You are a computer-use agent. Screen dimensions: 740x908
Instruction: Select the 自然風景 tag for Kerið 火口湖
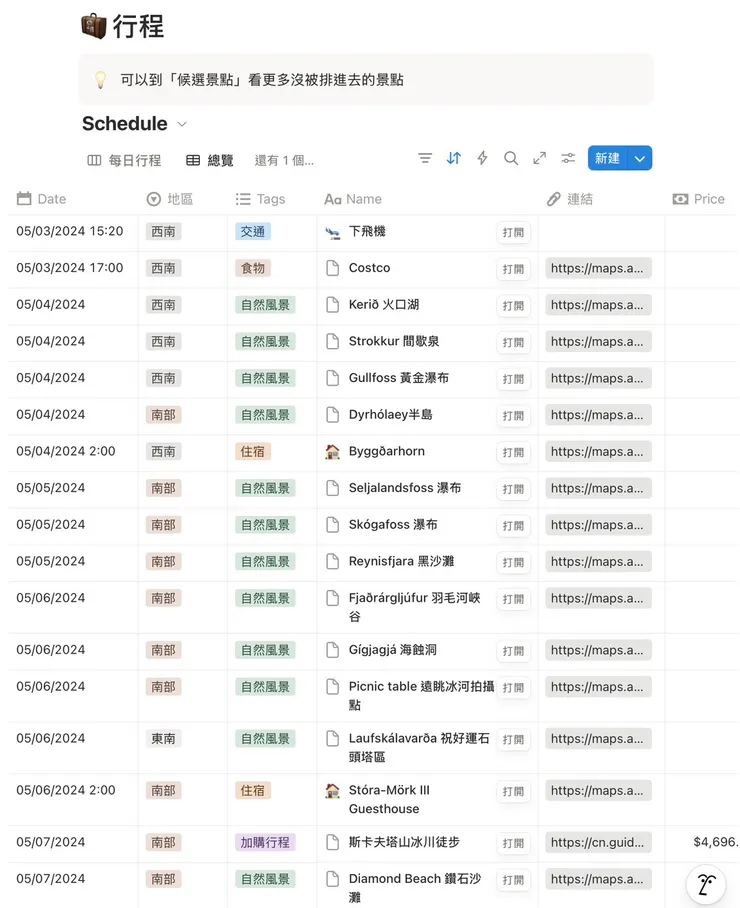(x=265, y=305)
